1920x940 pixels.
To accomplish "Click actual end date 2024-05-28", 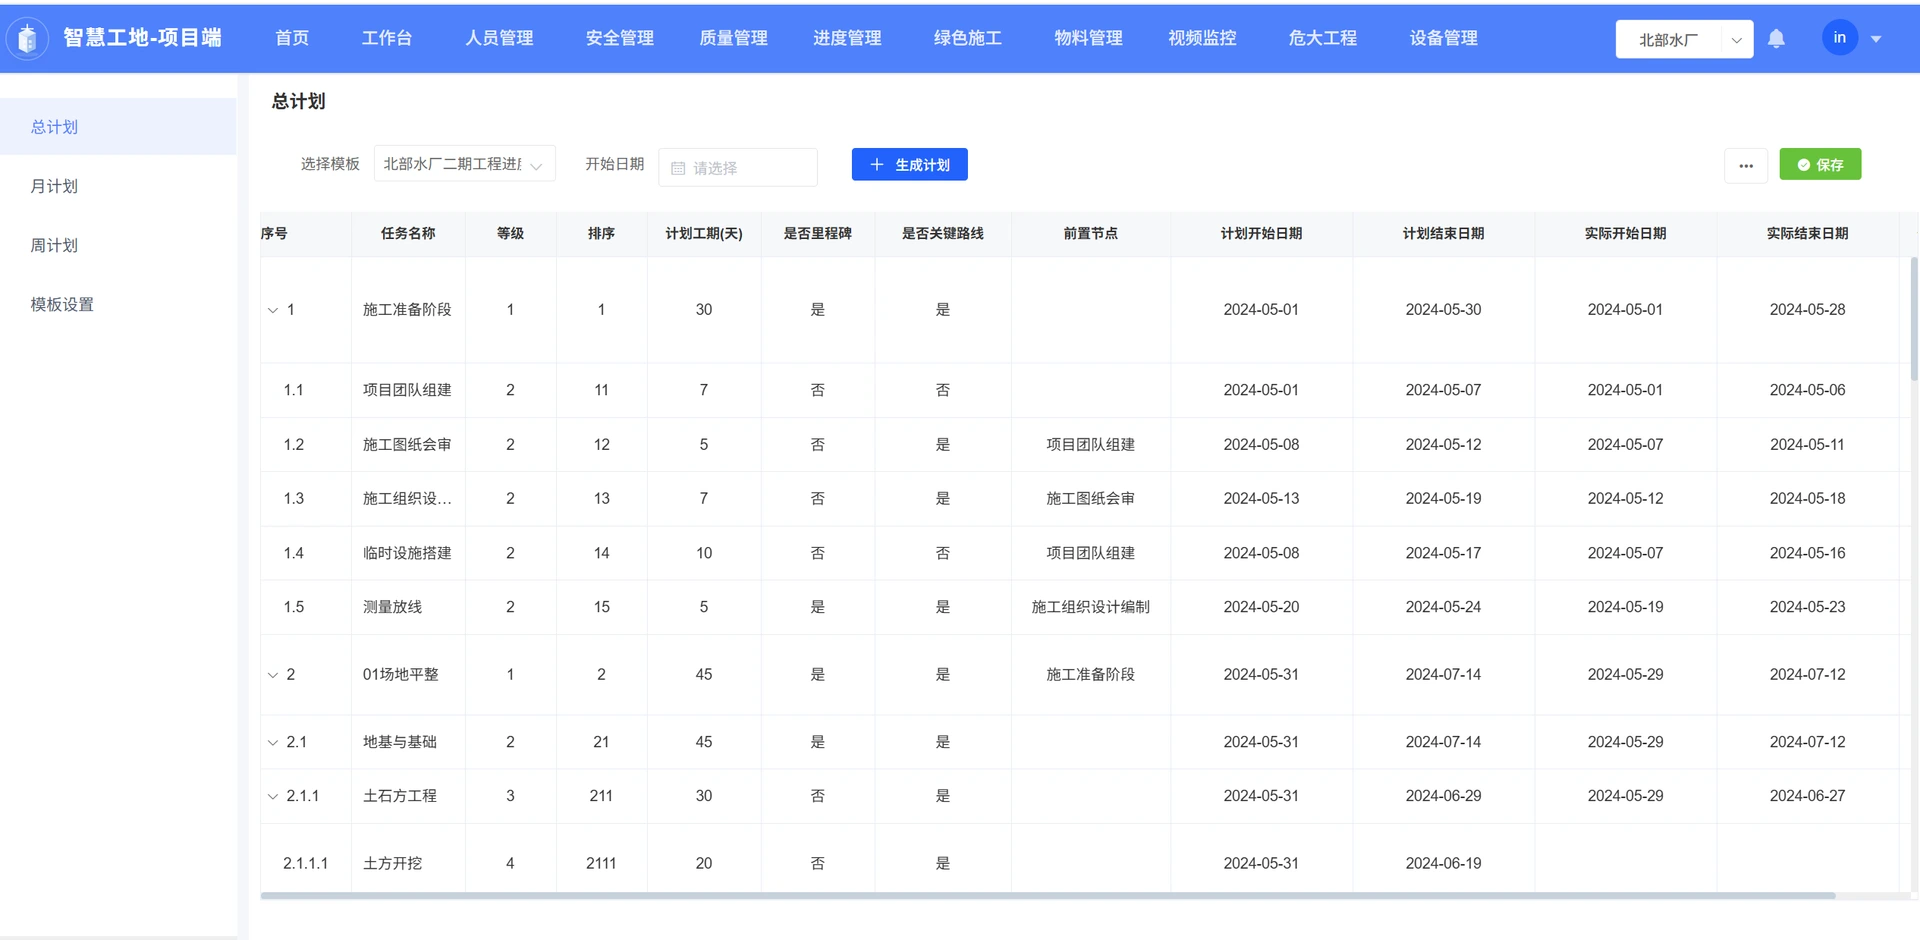I will click(x=1807, y=310).
